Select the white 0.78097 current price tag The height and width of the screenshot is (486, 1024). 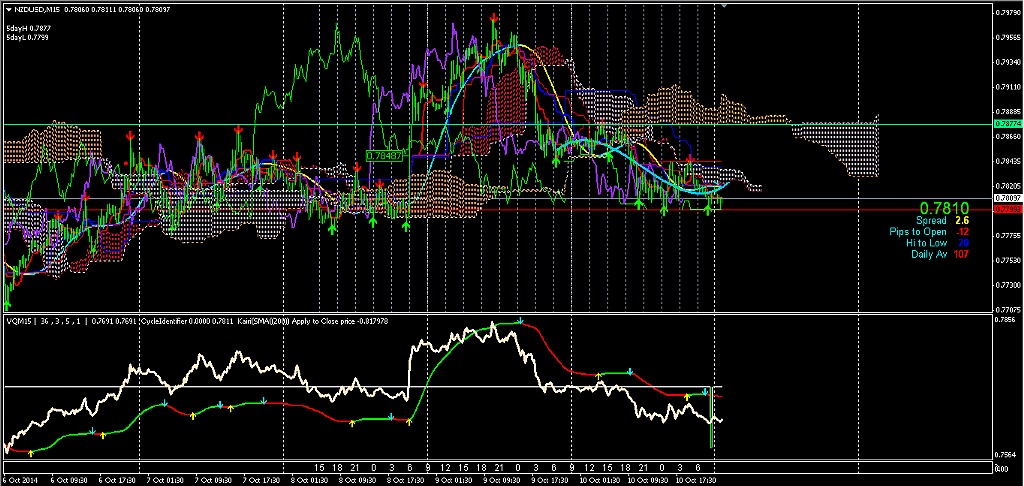[1007, 199]
